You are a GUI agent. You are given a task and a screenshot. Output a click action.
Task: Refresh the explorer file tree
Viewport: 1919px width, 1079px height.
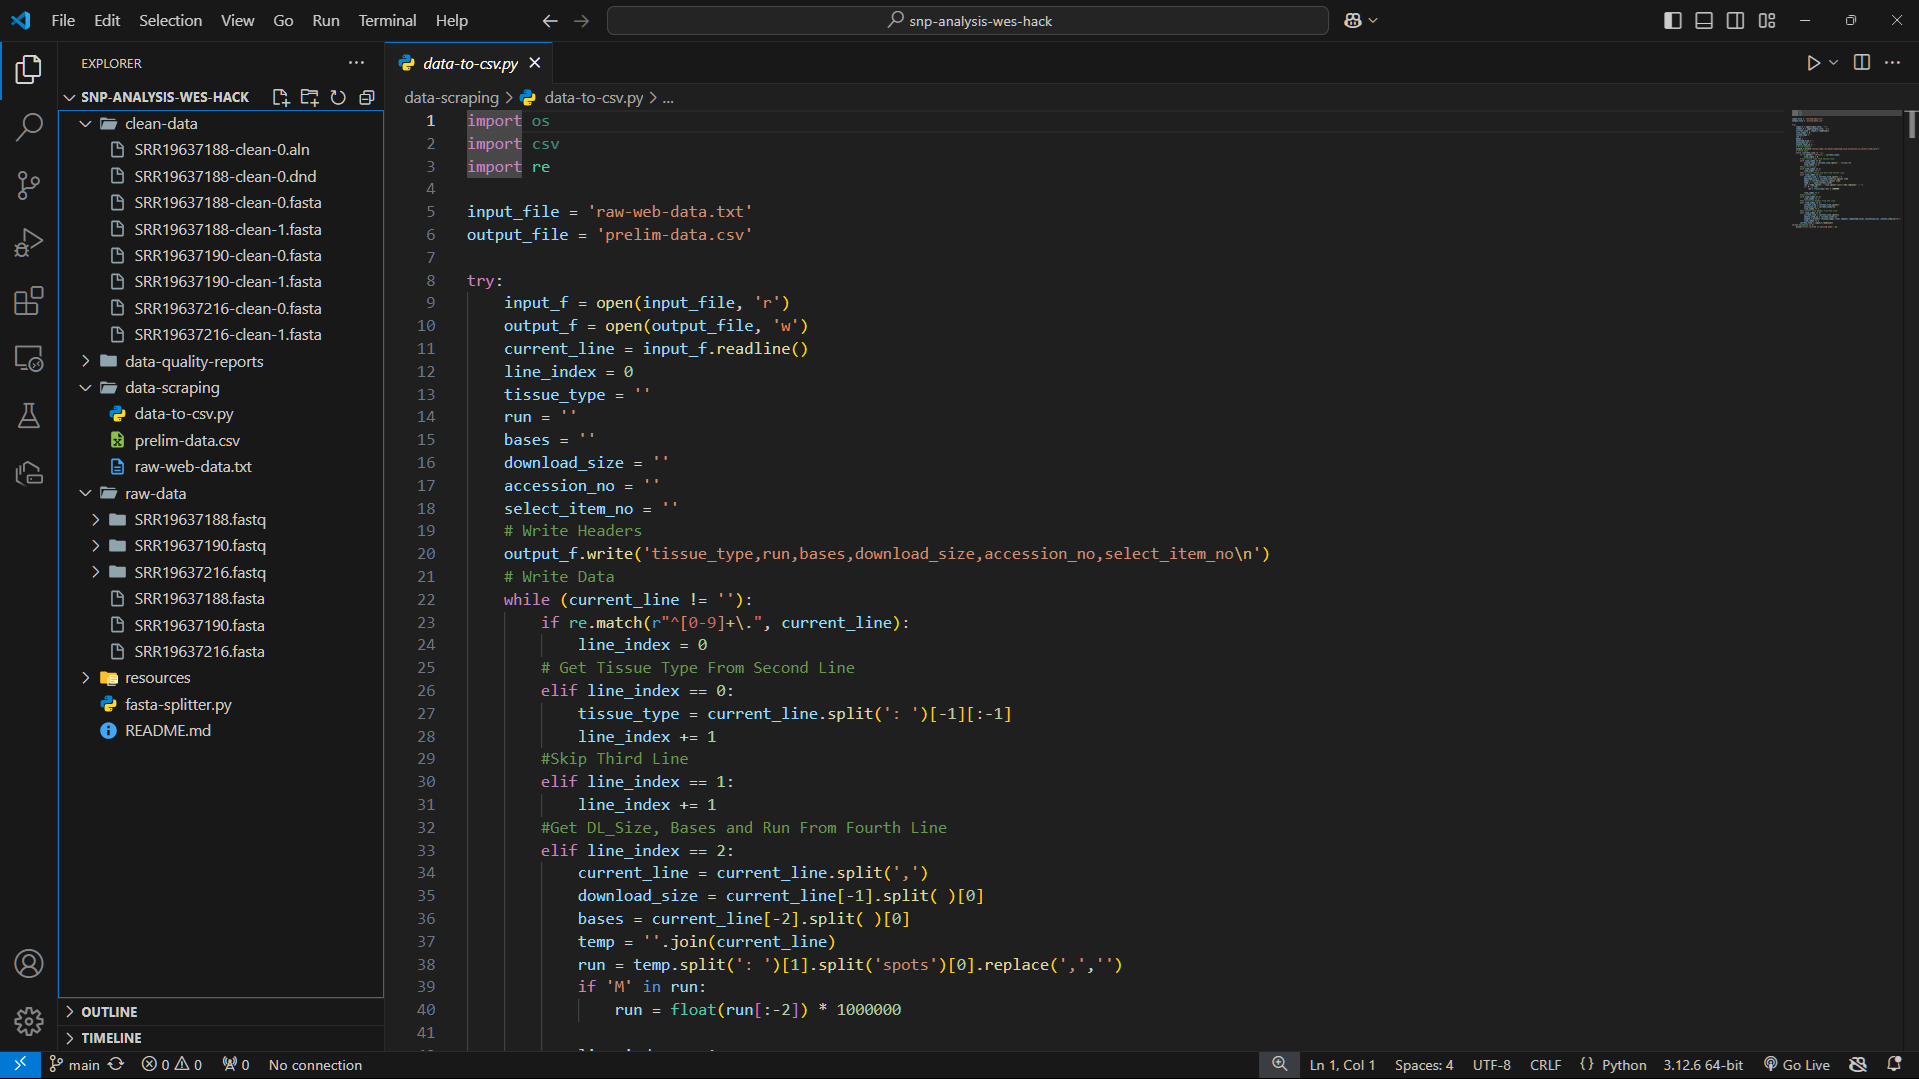pos(338,97)
